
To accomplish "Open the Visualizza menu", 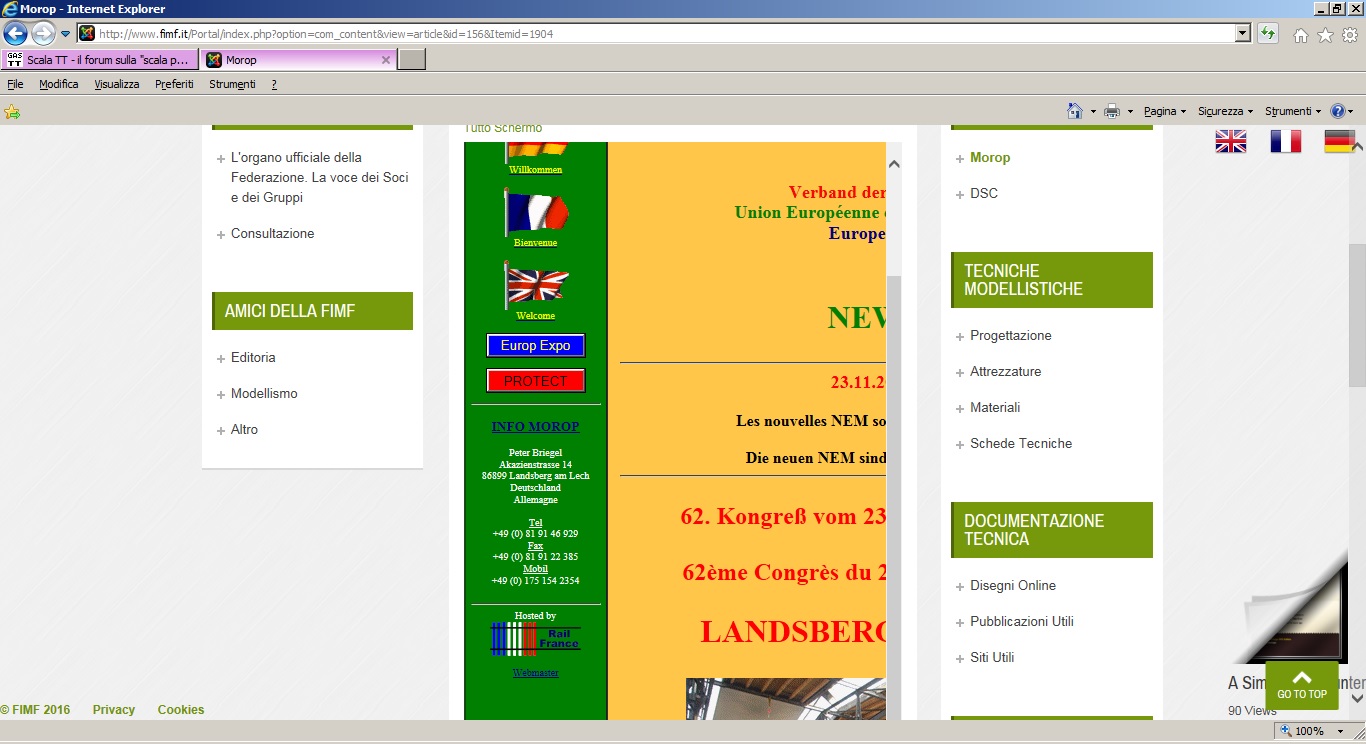I will pos(117,84).
